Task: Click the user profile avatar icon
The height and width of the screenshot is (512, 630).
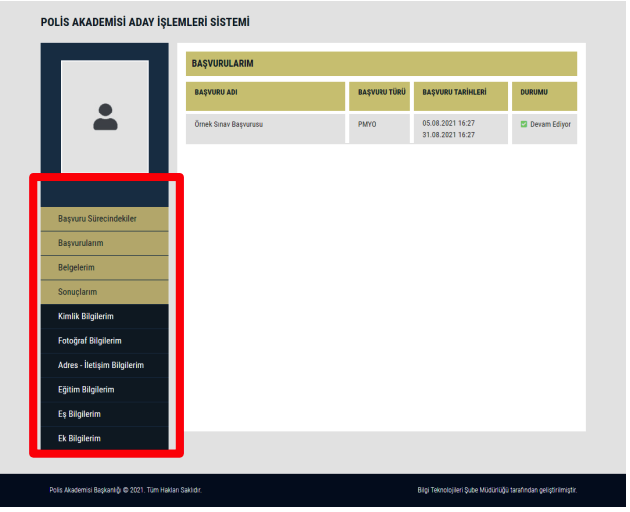Action: click(105, 117)
